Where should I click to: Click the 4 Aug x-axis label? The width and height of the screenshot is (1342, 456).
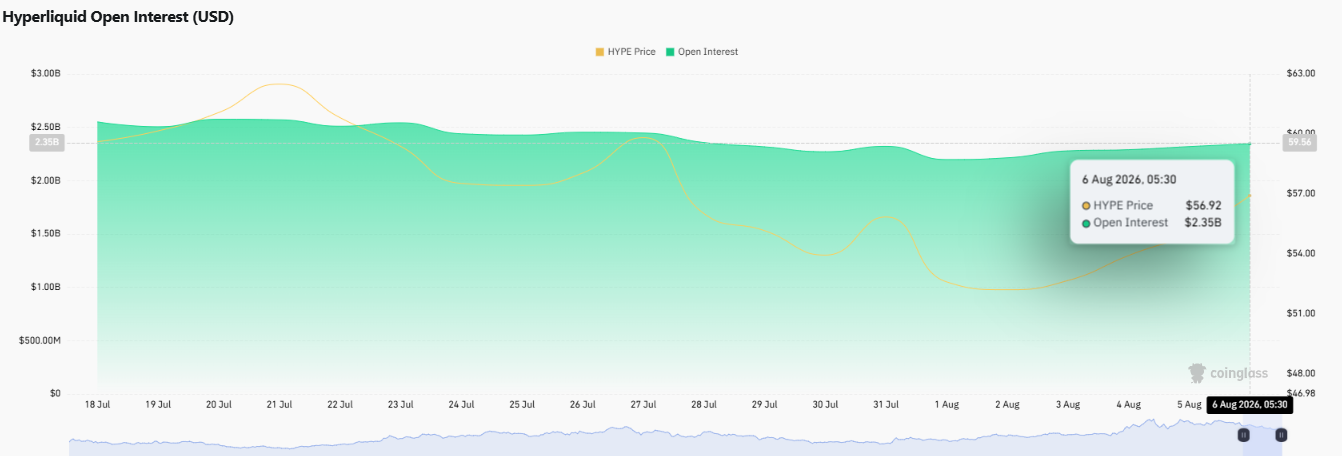(1128, 405)
